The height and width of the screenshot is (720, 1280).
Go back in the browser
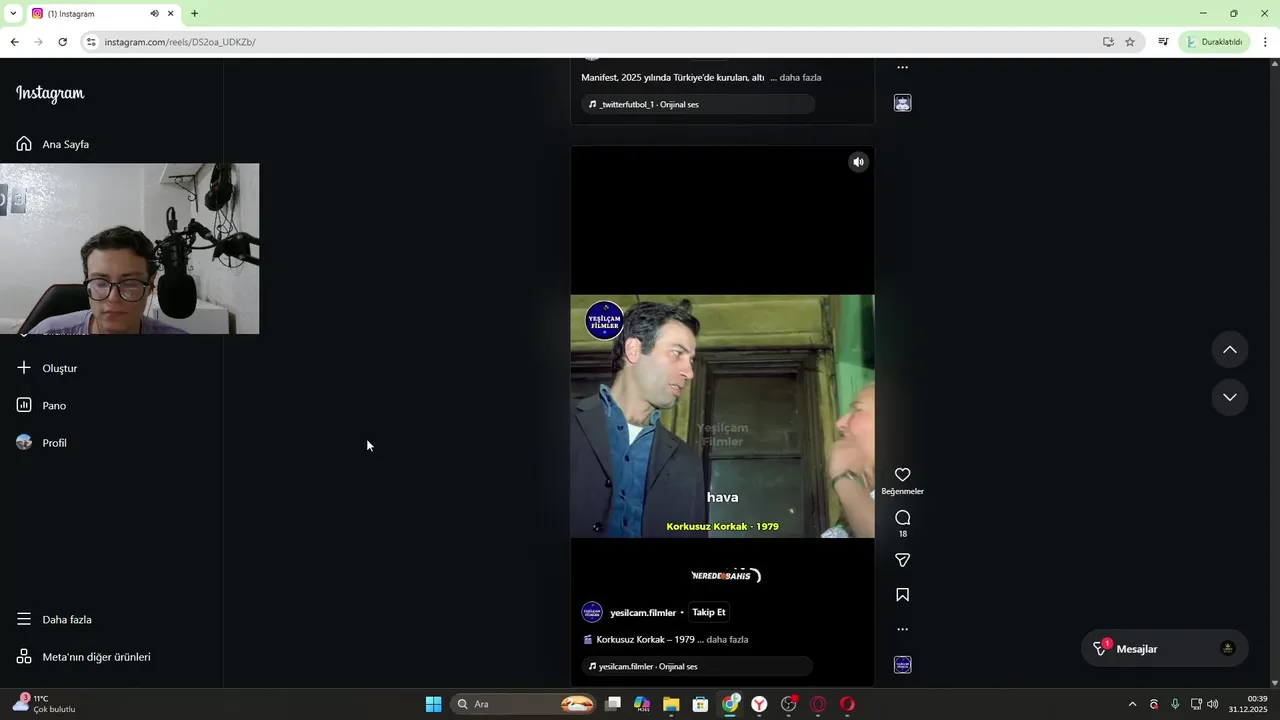pyautogui.click(x=14, y=42)
